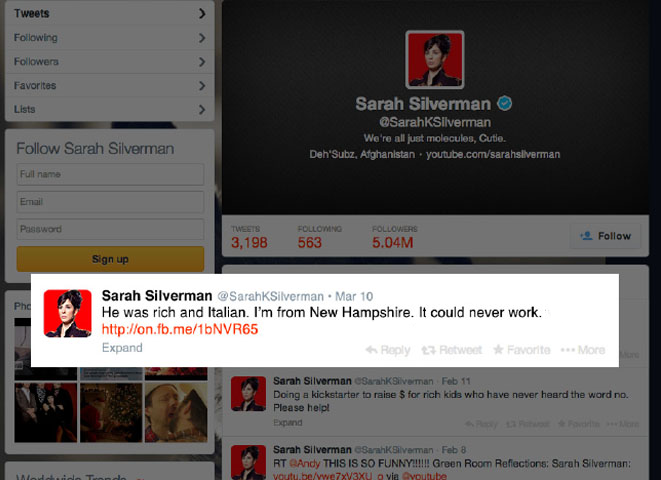Click the Feb 11 tweet date

point(456,381)
